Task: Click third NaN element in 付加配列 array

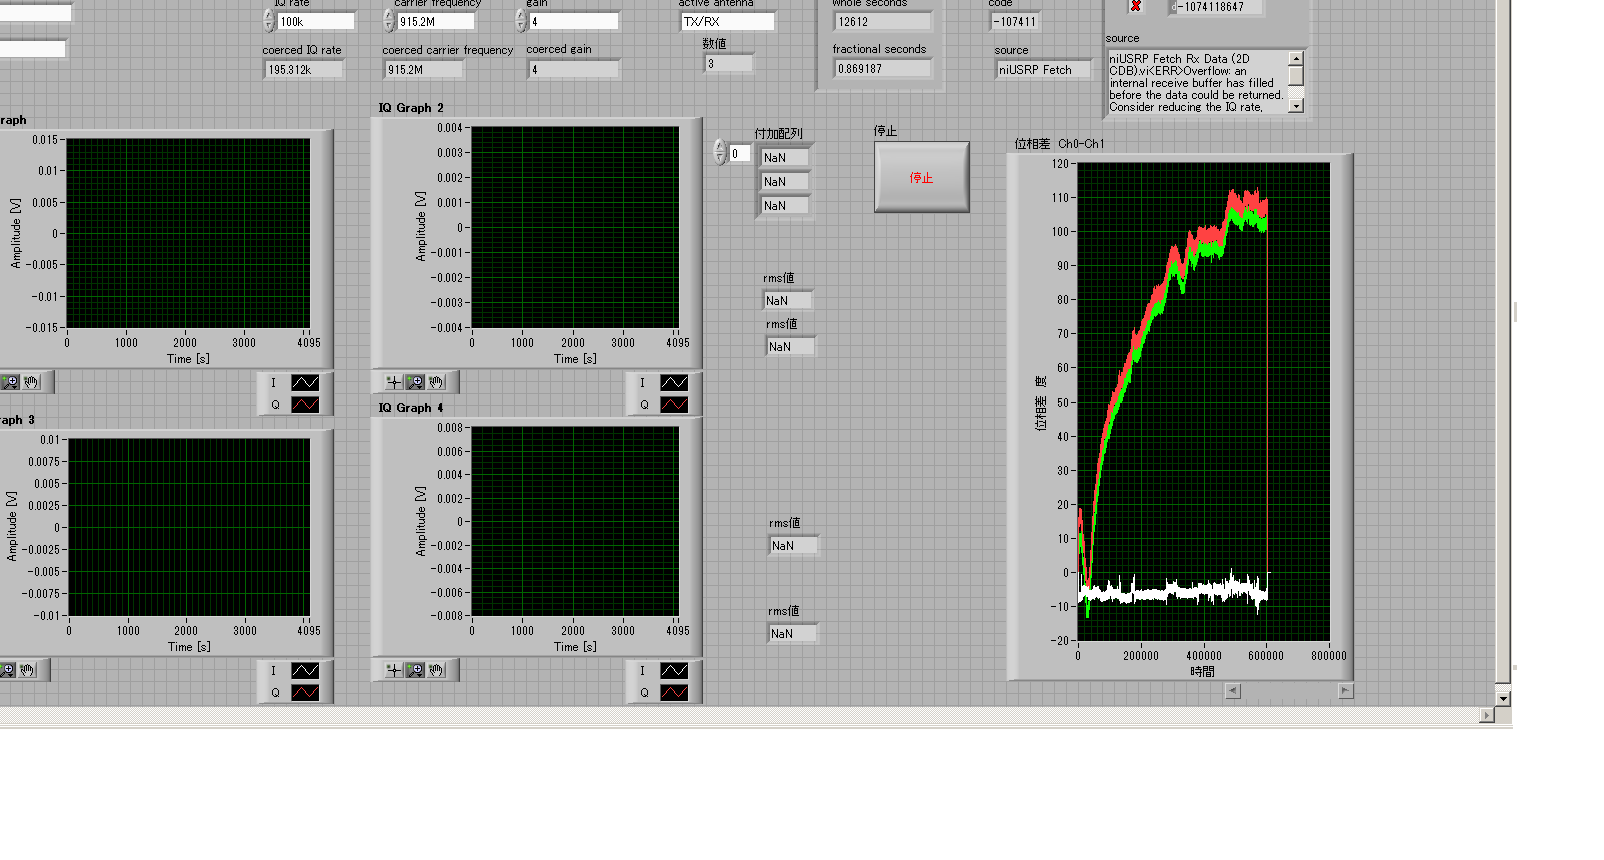Action: pos(785,205)
